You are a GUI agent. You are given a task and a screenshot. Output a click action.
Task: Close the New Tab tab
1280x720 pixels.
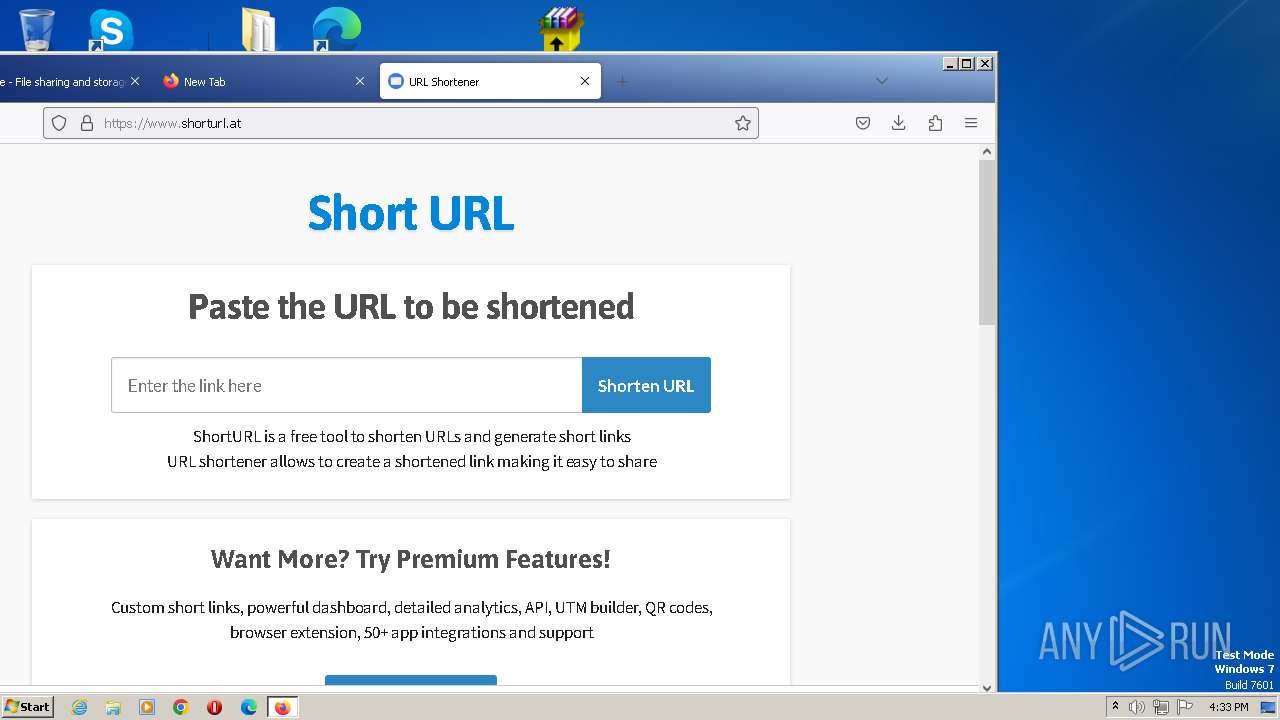(360, 81)
